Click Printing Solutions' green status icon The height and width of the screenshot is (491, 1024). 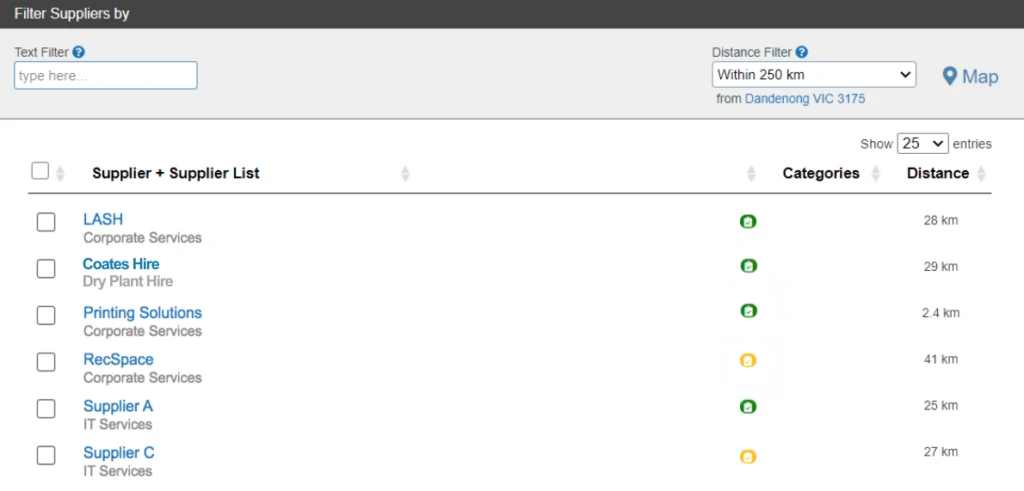tap(748, 311)
